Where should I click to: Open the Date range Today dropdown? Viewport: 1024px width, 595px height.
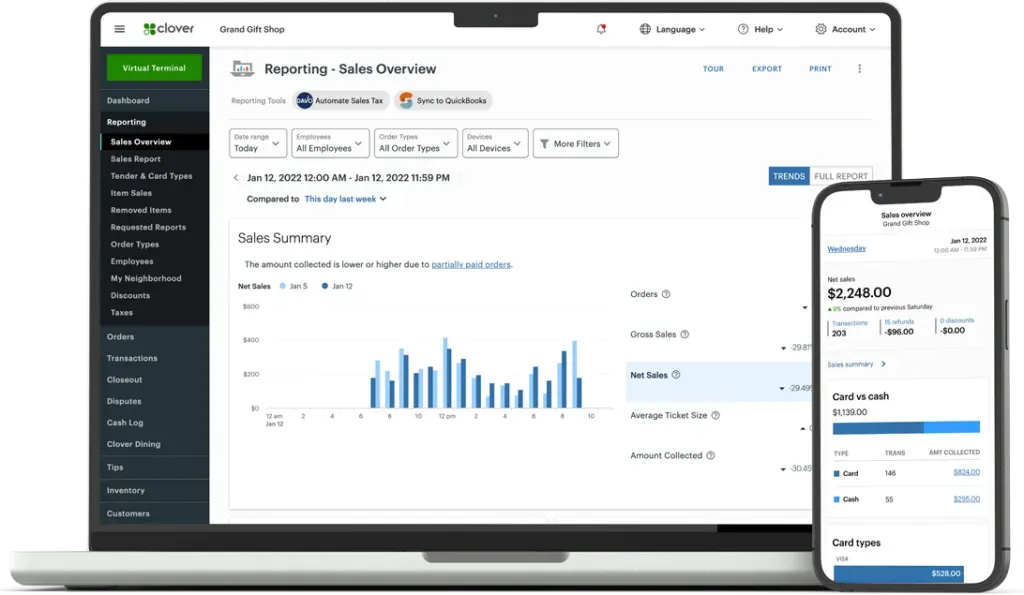click(257, 144)
